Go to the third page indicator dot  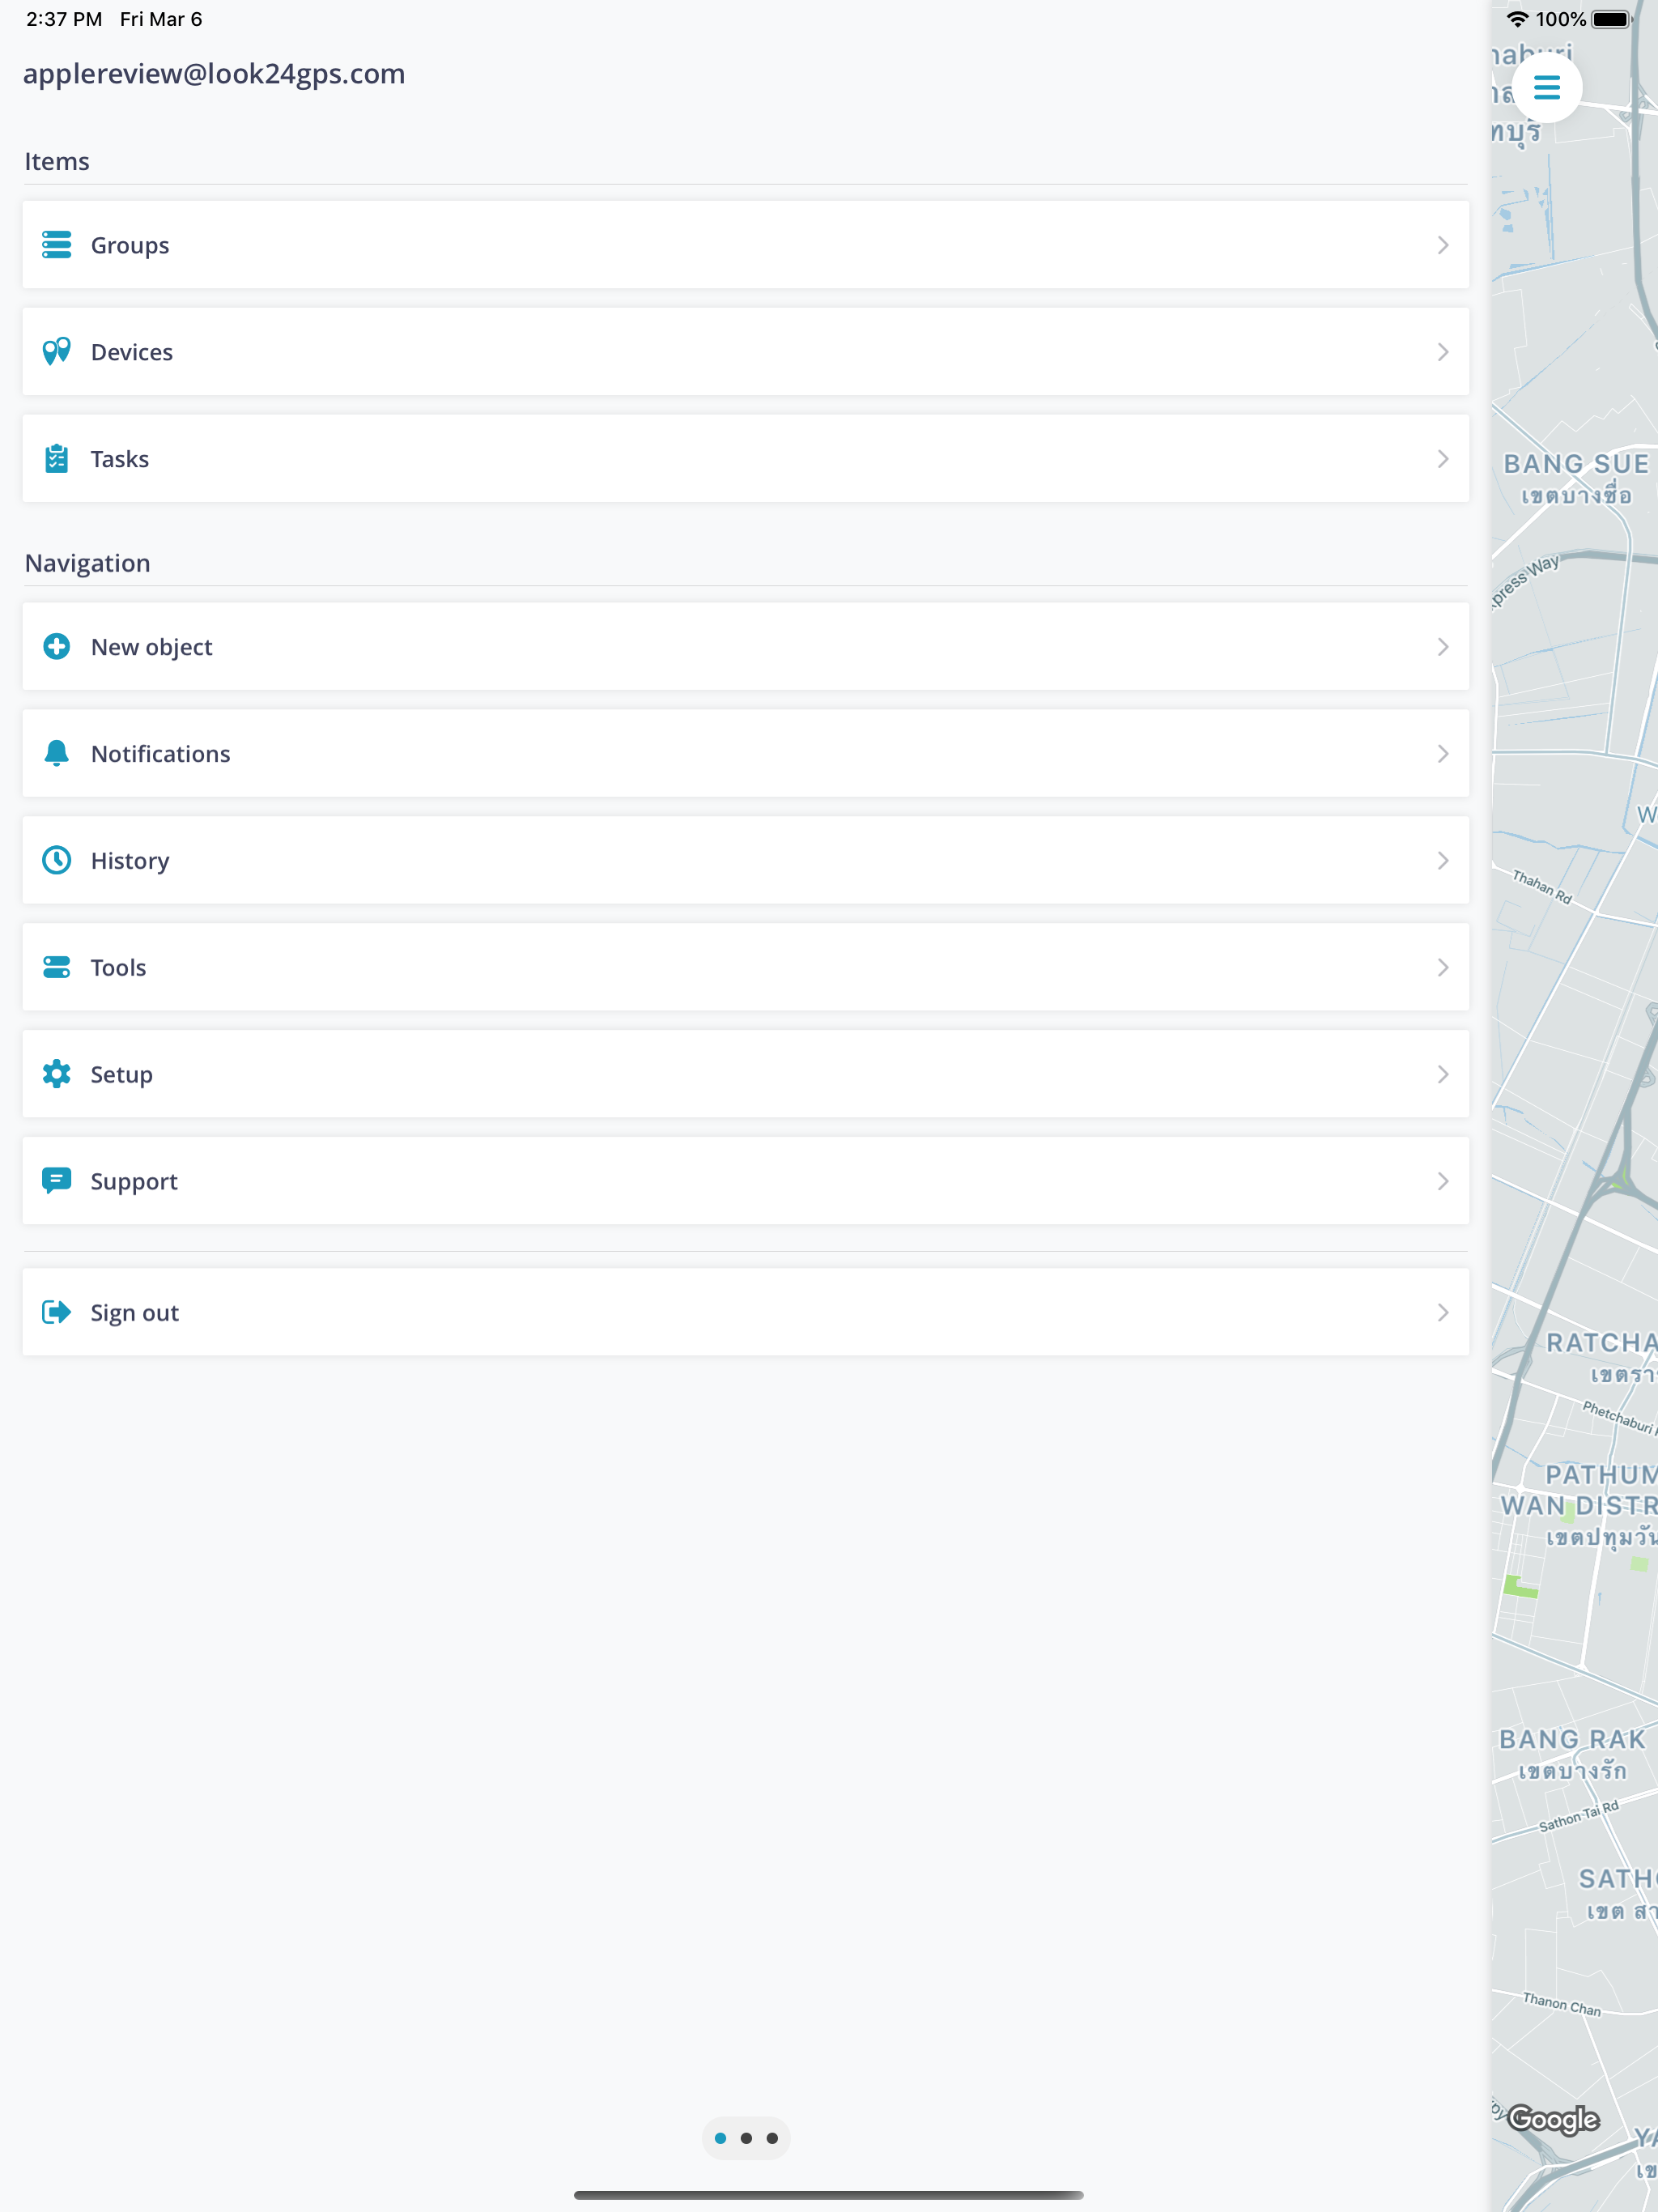(x=772, y=2139)
